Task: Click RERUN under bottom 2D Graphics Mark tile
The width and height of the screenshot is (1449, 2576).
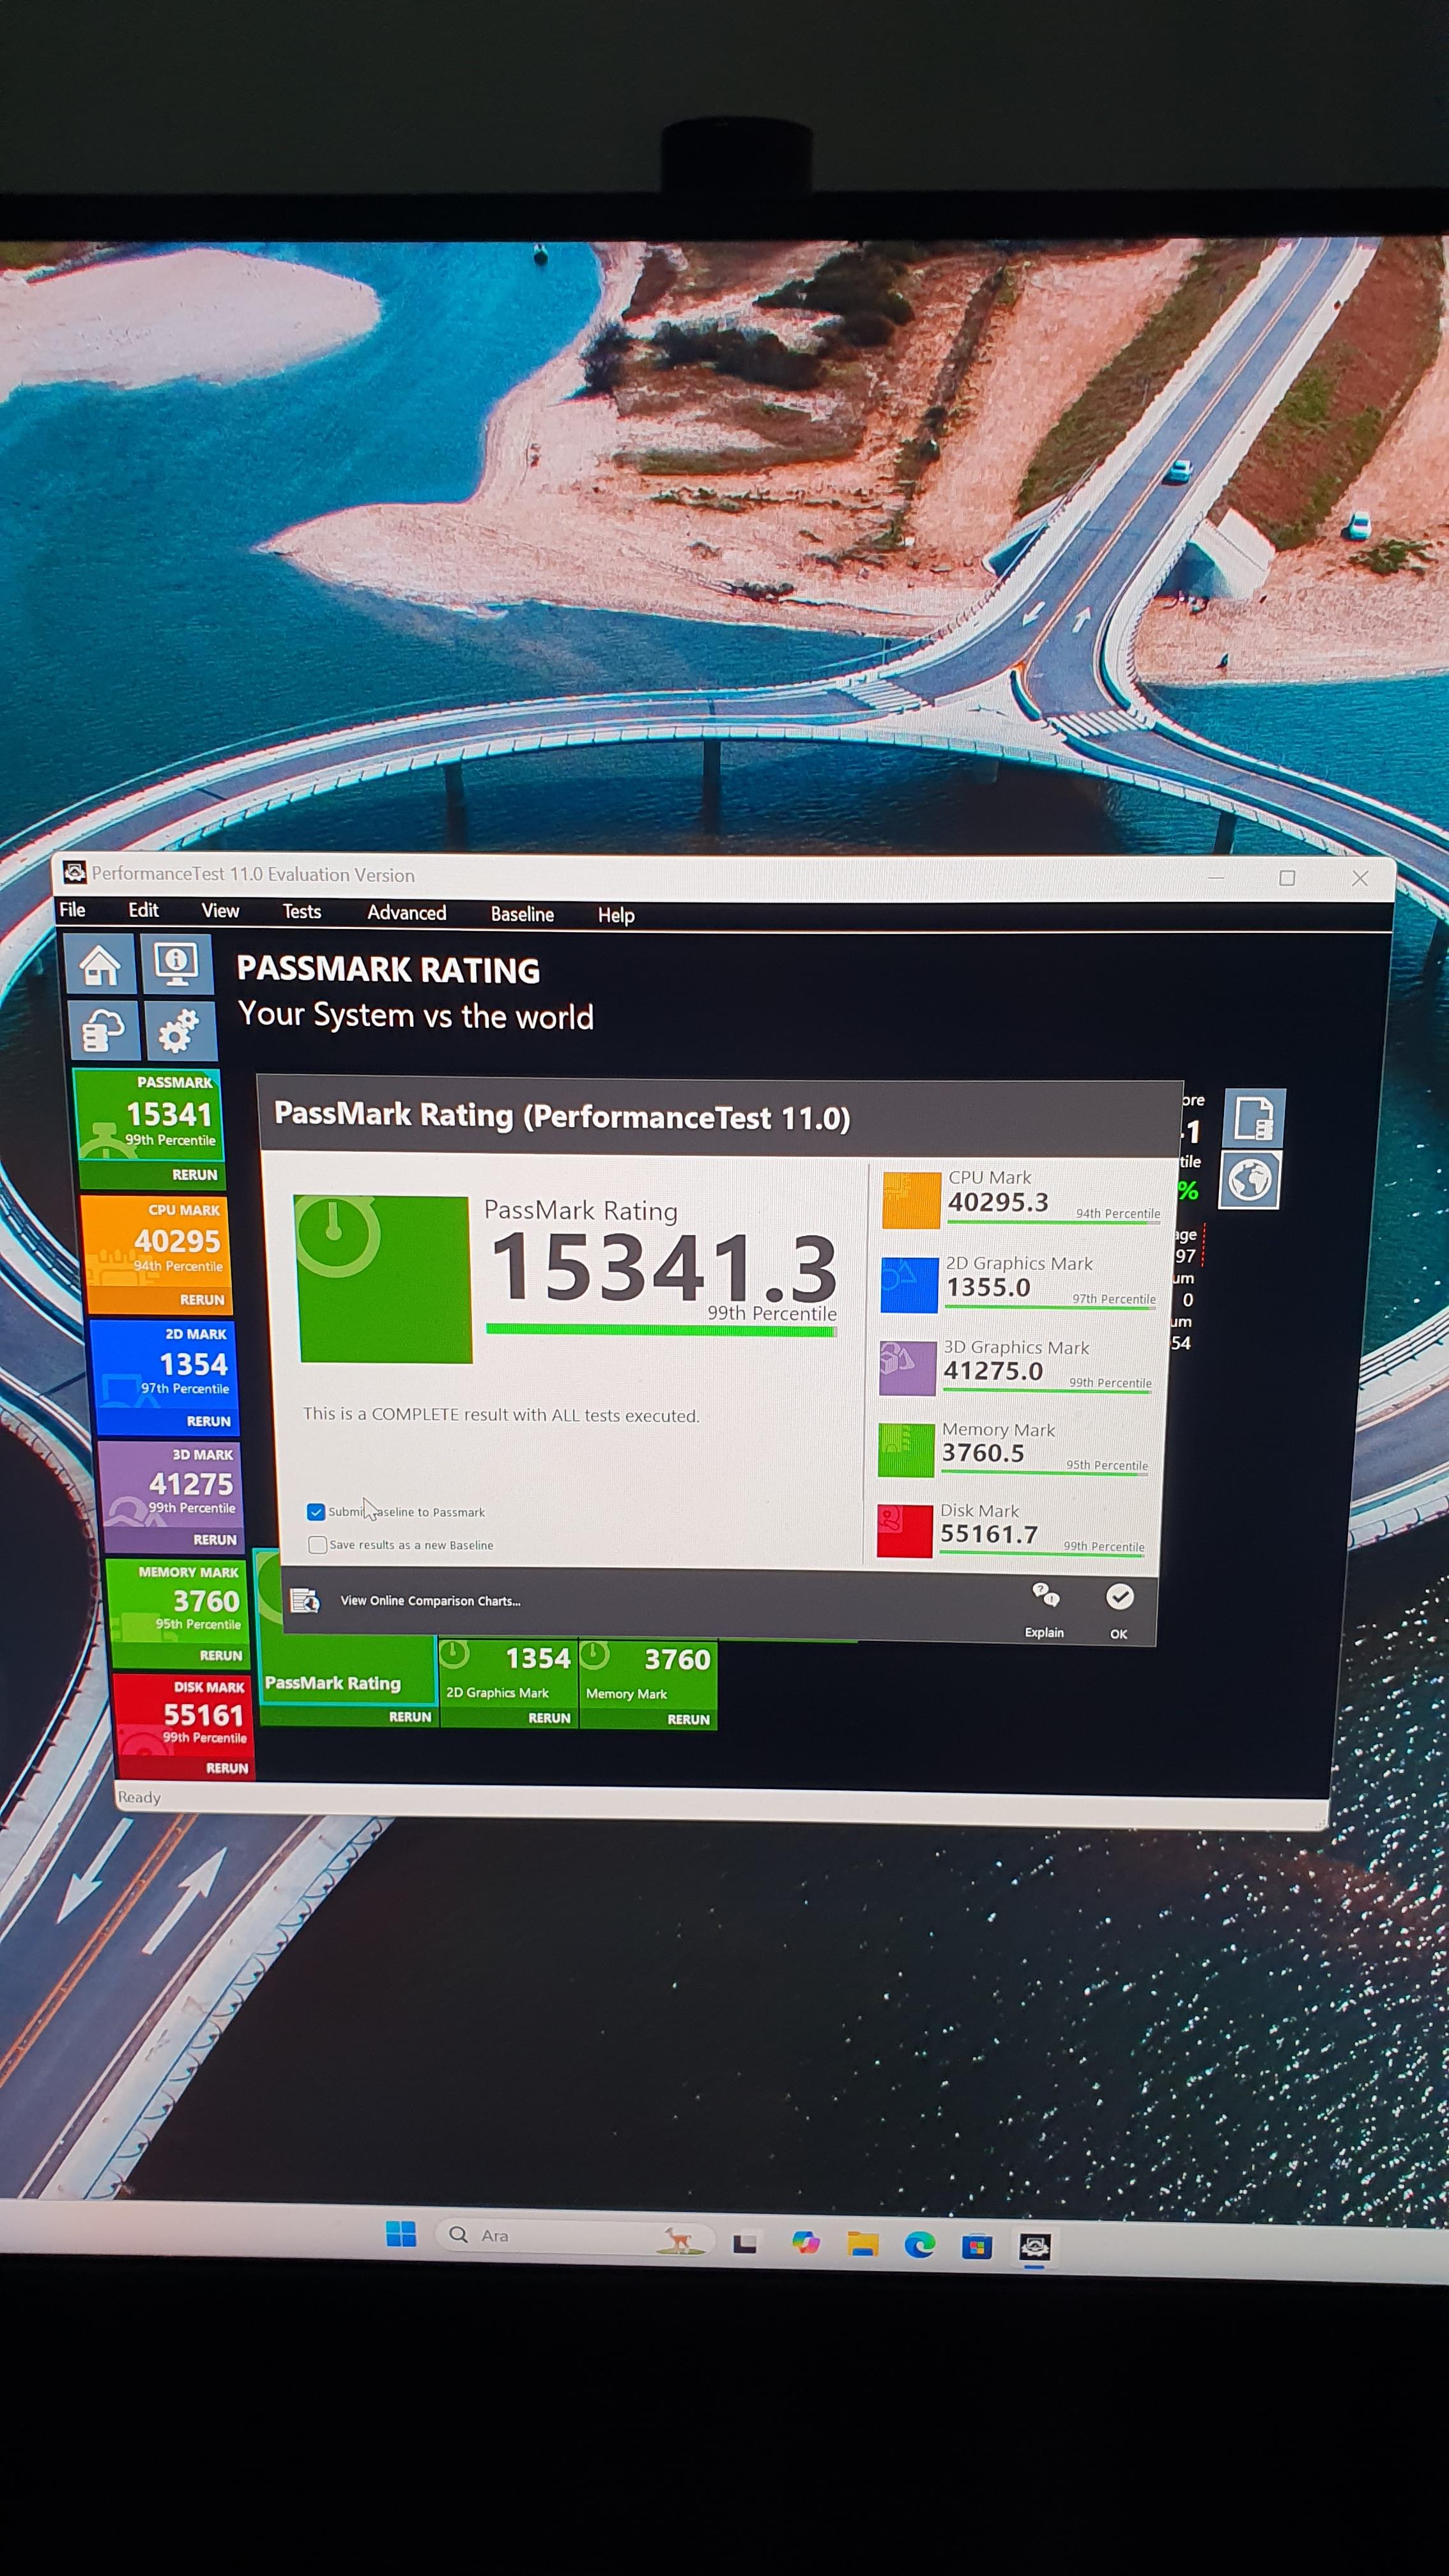Action: point(549,1718)
